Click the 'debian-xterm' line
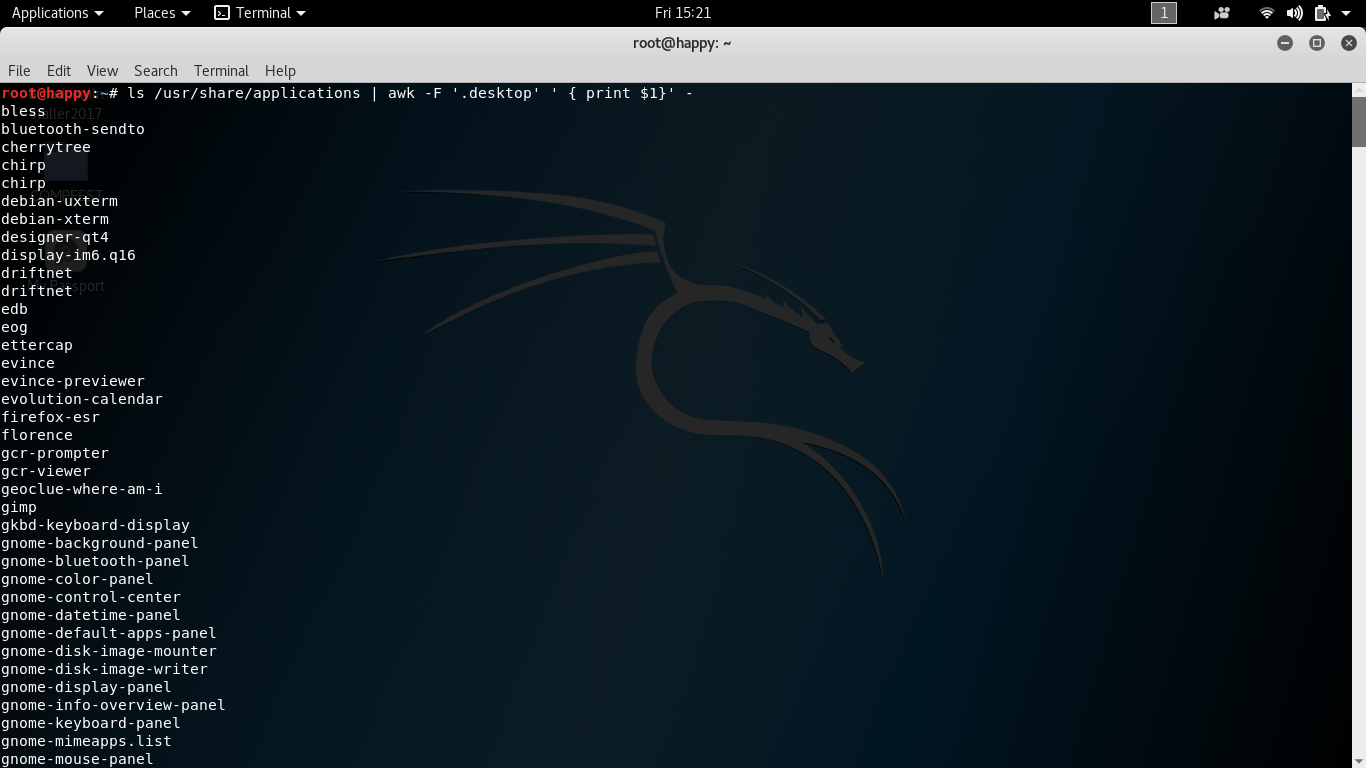The height and width of the screenshot is (768, 1366). tap(55, 219)
